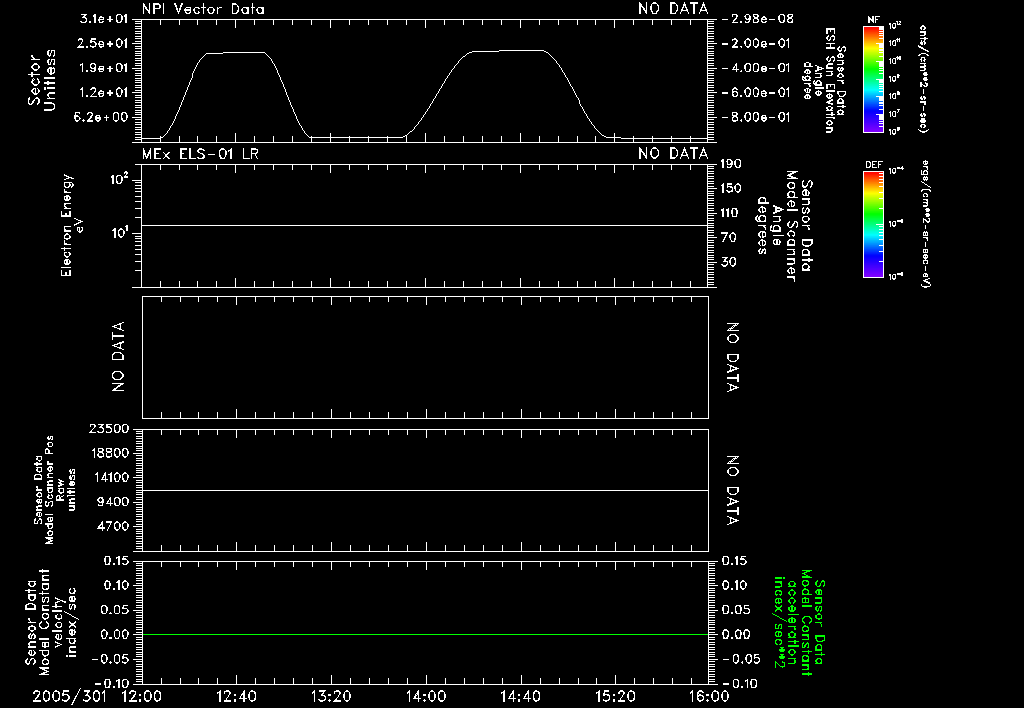Click the '110' scanner angle tick label
This screenshot has width=1024, height=708.
(x=731, y=213)
